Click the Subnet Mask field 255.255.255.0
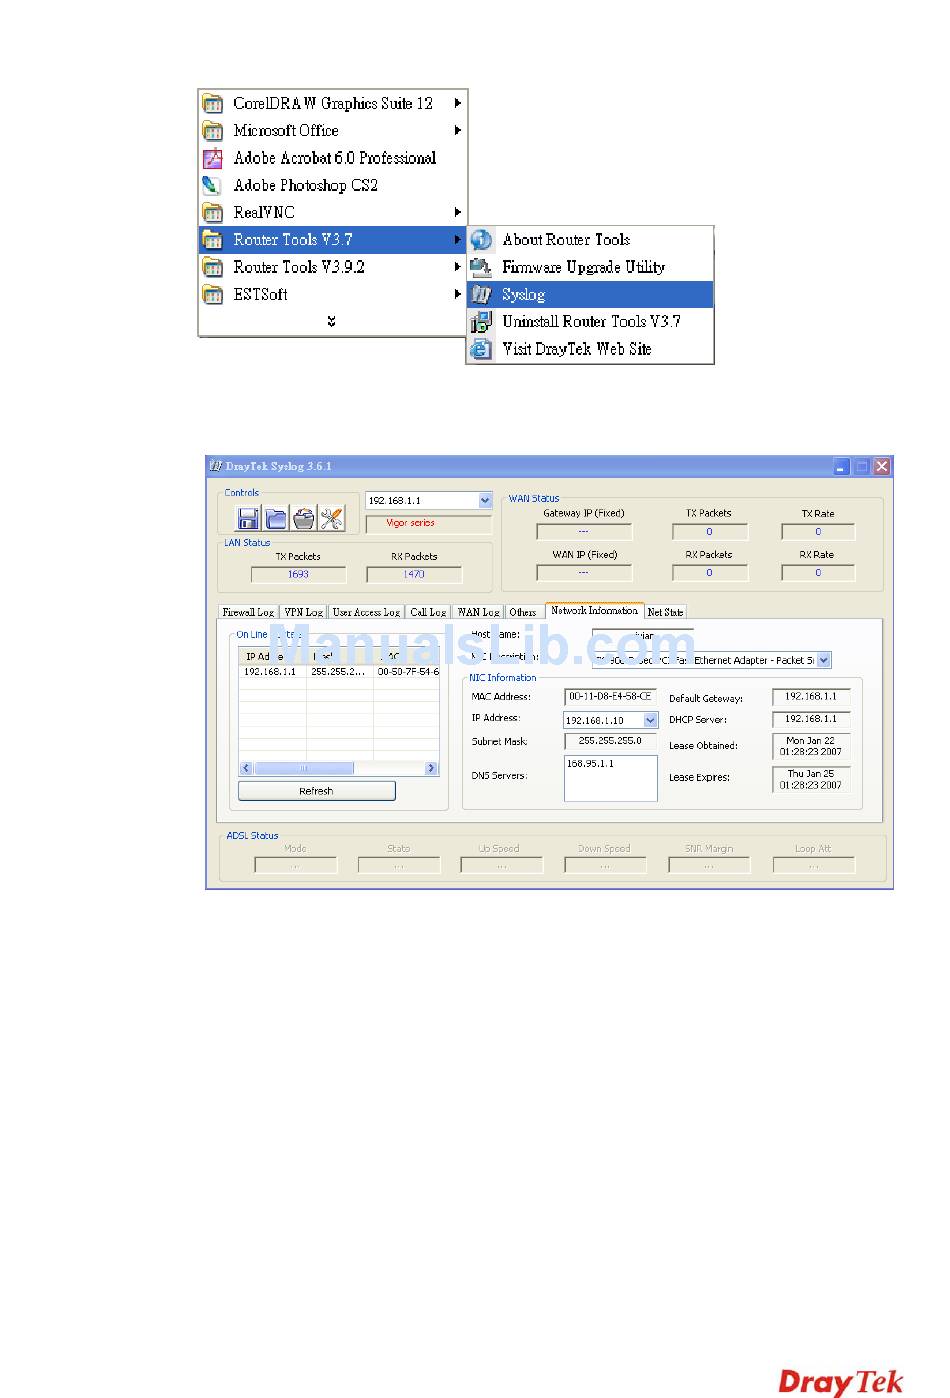 [x=610, y=741]
